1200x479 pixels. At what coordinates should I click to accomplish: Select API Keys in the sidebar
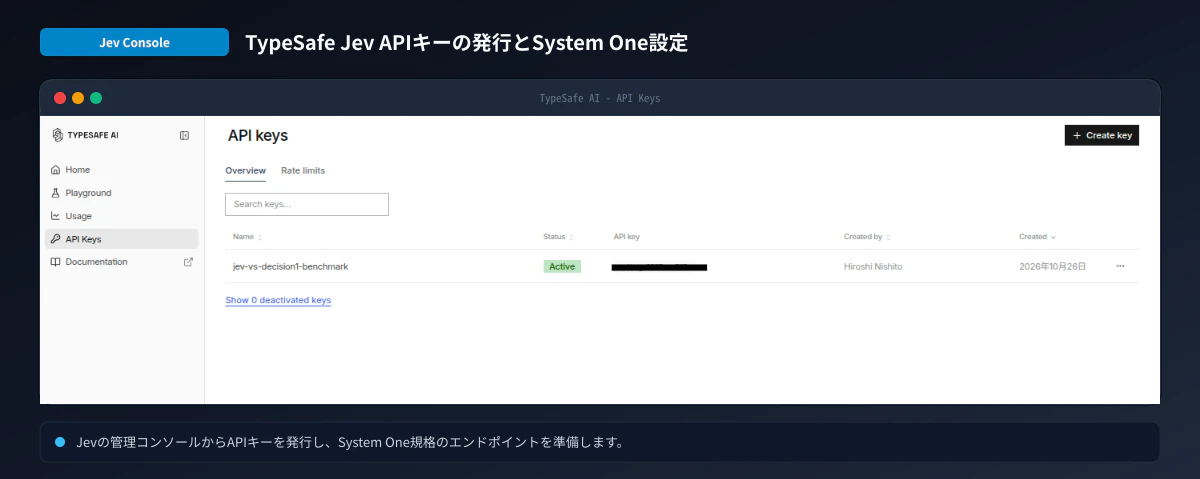[121, 239]
